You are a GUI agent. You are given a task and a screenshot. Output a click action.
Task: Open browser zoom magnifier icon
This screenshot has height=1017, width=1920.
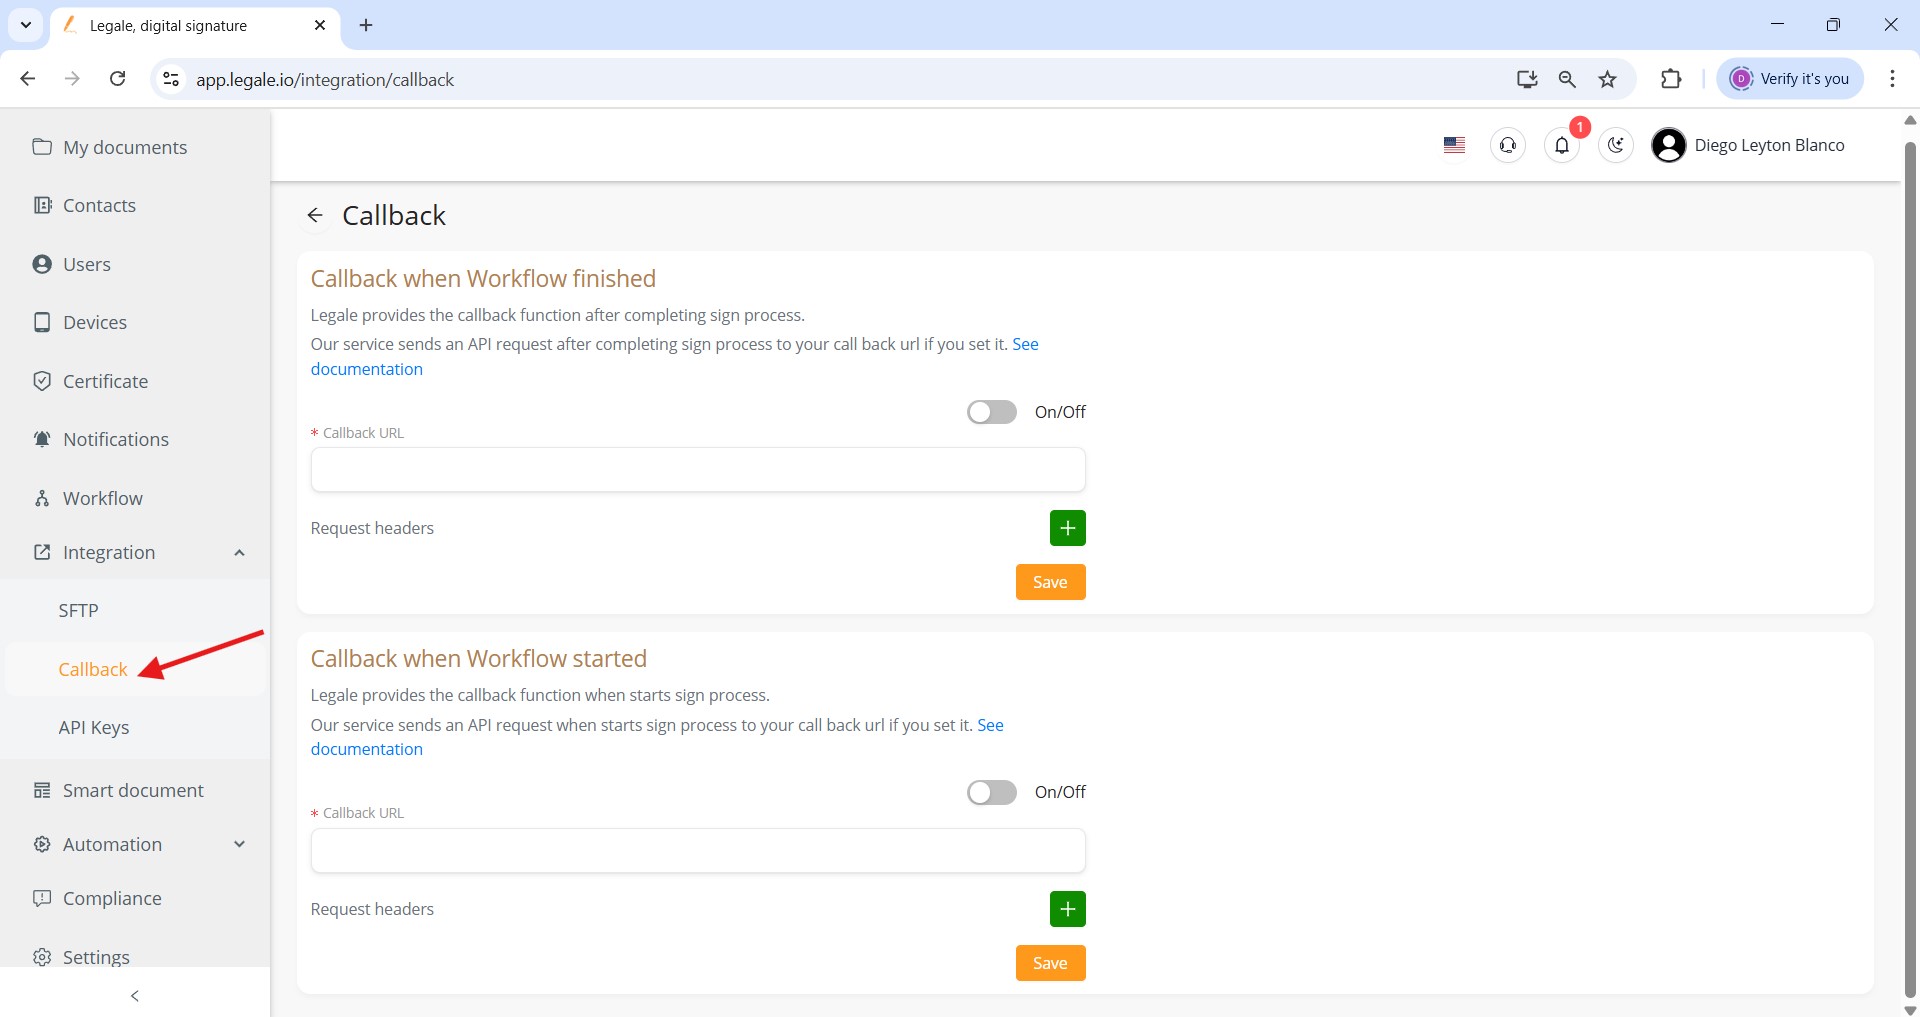1567,79
